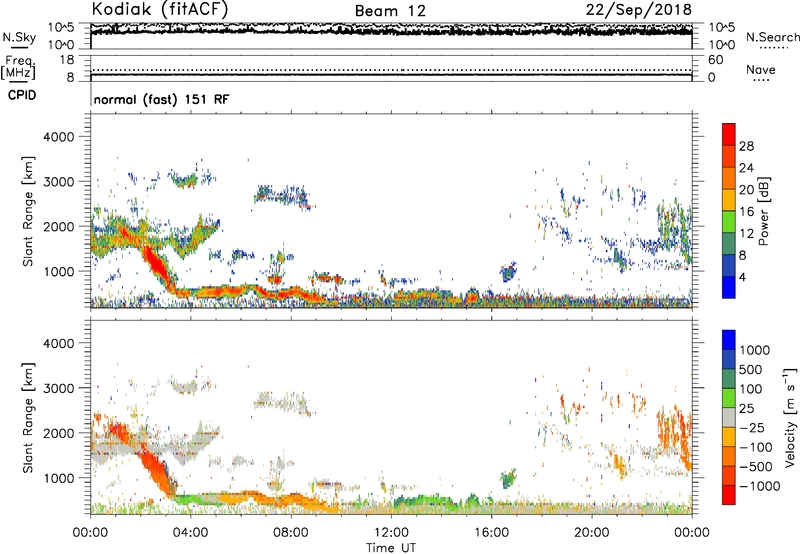Click the '500' label on Velocity color bar
Screen dimensions: 800x554
click(751, 369)
